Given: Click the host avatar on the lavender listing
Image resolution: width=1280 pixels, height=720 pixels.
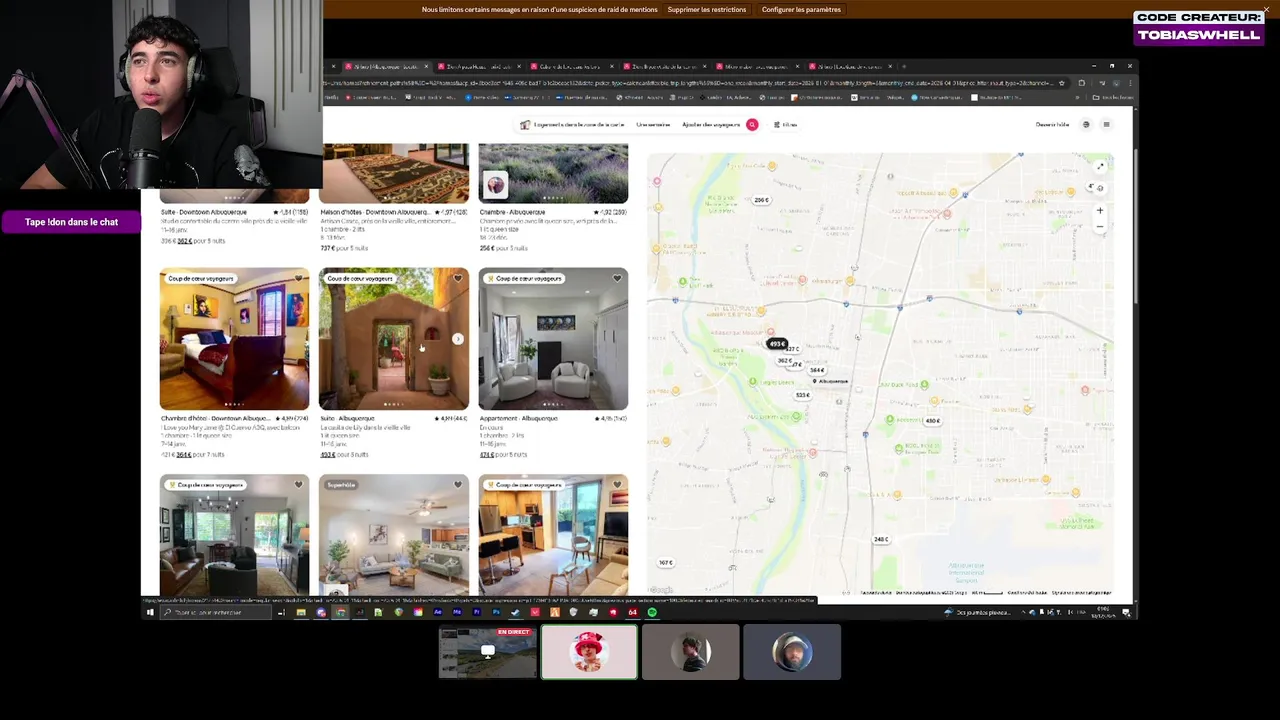Looking at the screenshot, I should point(495,185).
